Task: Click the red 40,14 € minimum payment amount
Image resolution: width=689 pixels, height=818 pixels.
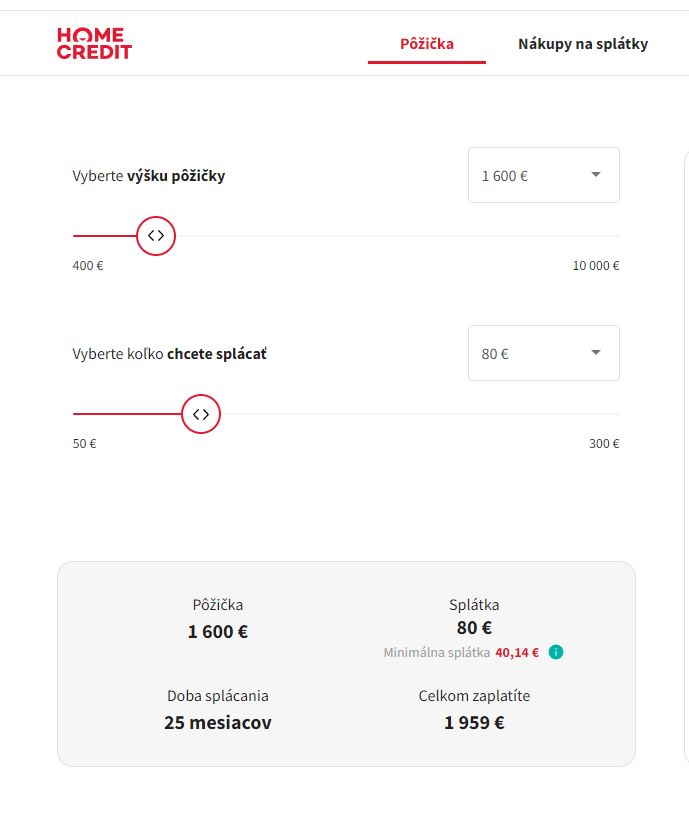Action: pyautogui.click(x=517, y=653)
